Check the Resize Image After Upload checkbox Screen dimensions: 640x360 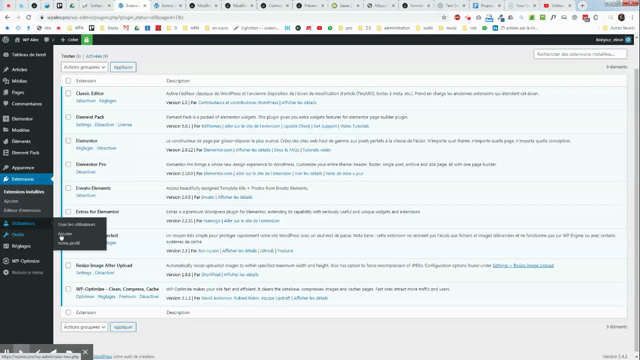coord(68,265)
